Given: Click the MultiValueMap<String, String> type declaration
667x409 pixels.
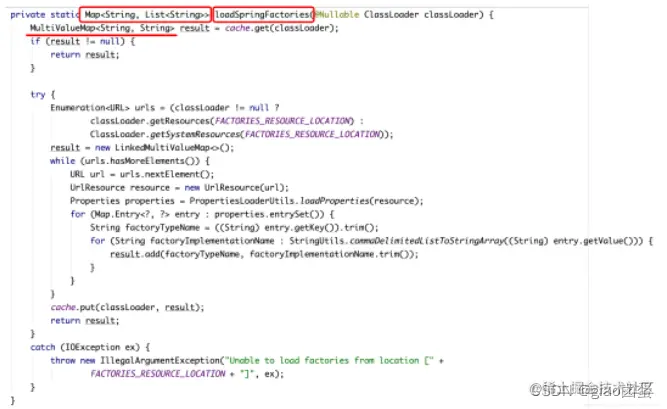Looking at the screenshot, I should click(x=102, y=28).
